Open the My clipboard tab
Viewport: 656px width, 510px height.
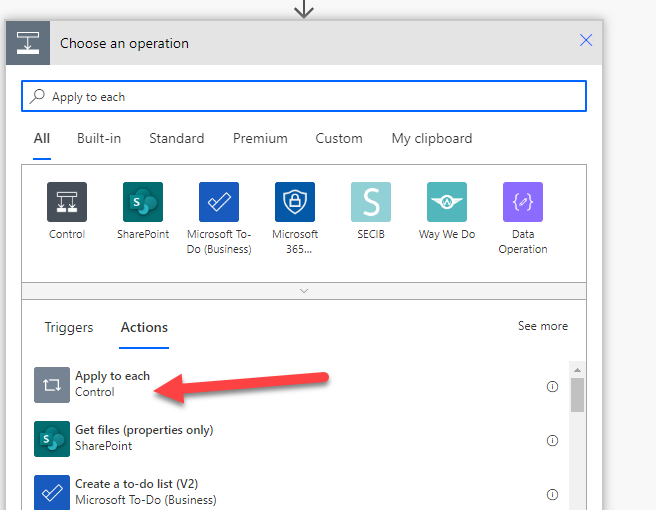(431, 139)
